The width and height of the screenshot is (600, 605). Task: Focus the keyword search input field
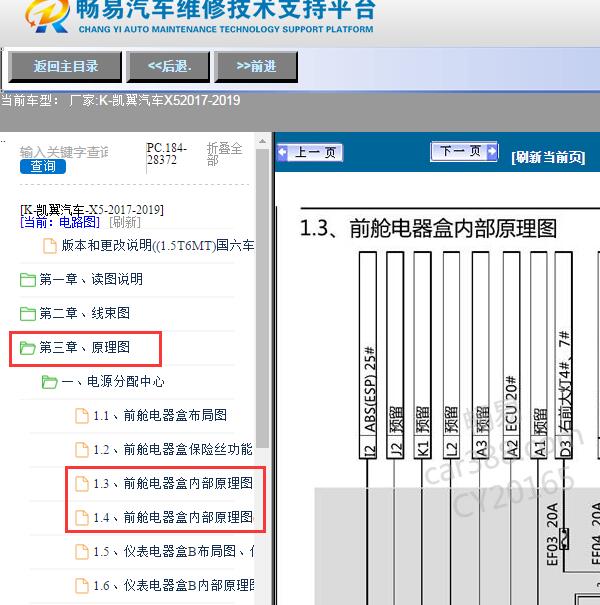pos(64,152)
